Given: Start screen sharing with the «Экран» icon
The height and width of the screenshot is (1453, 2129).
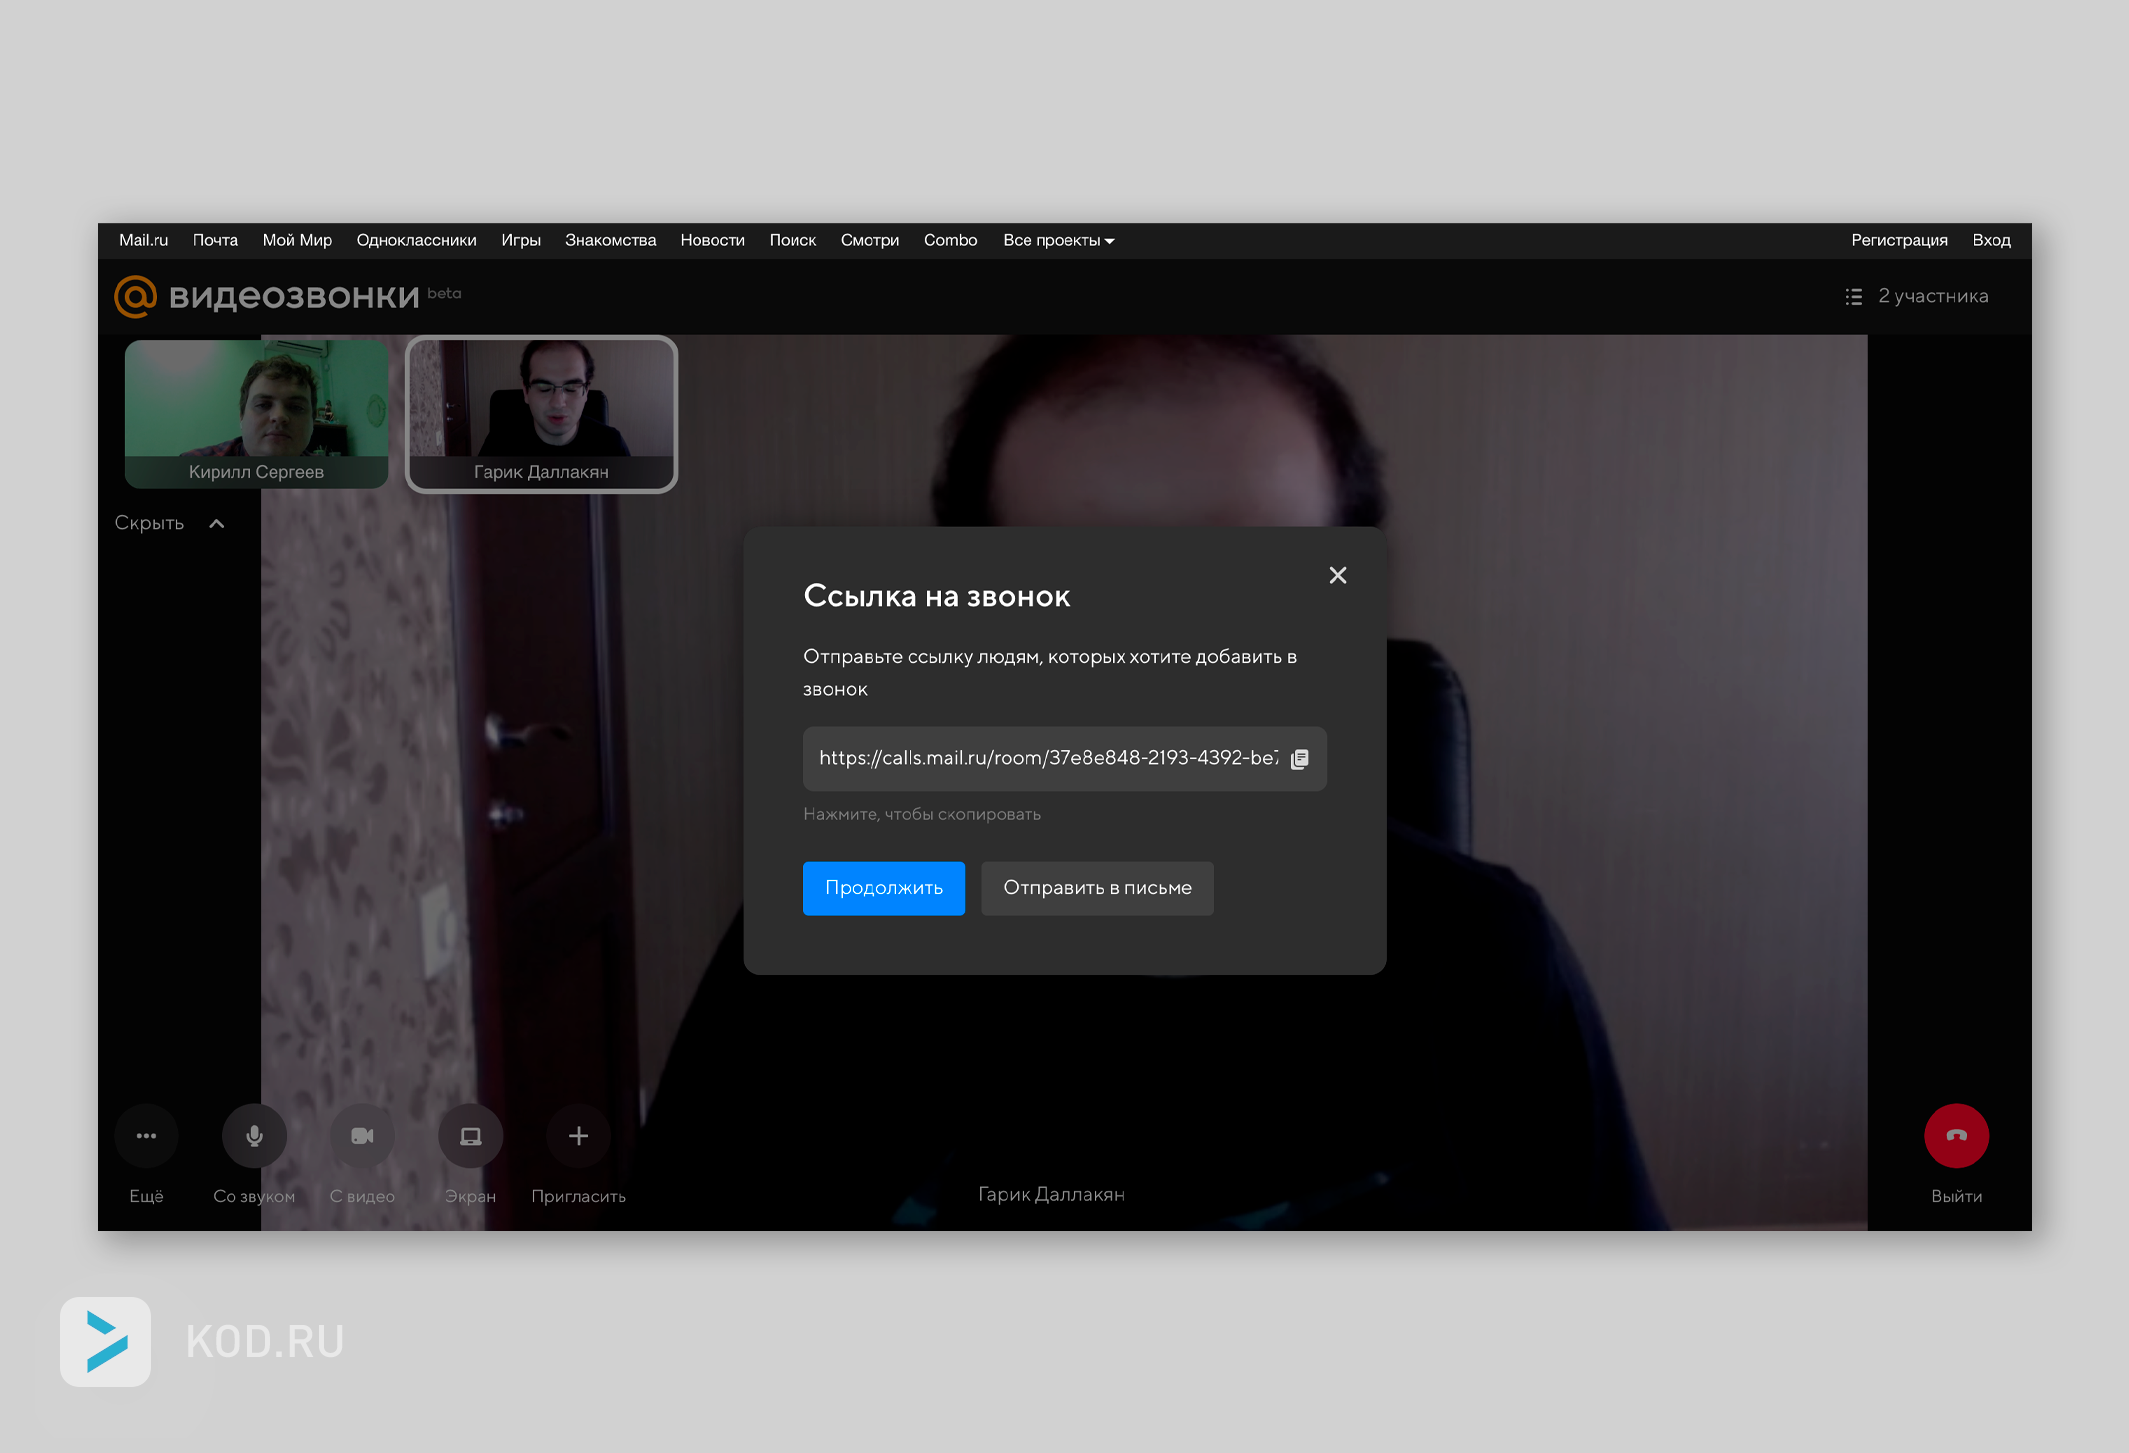Looking at the screenshot, I should click(470, 1135).
